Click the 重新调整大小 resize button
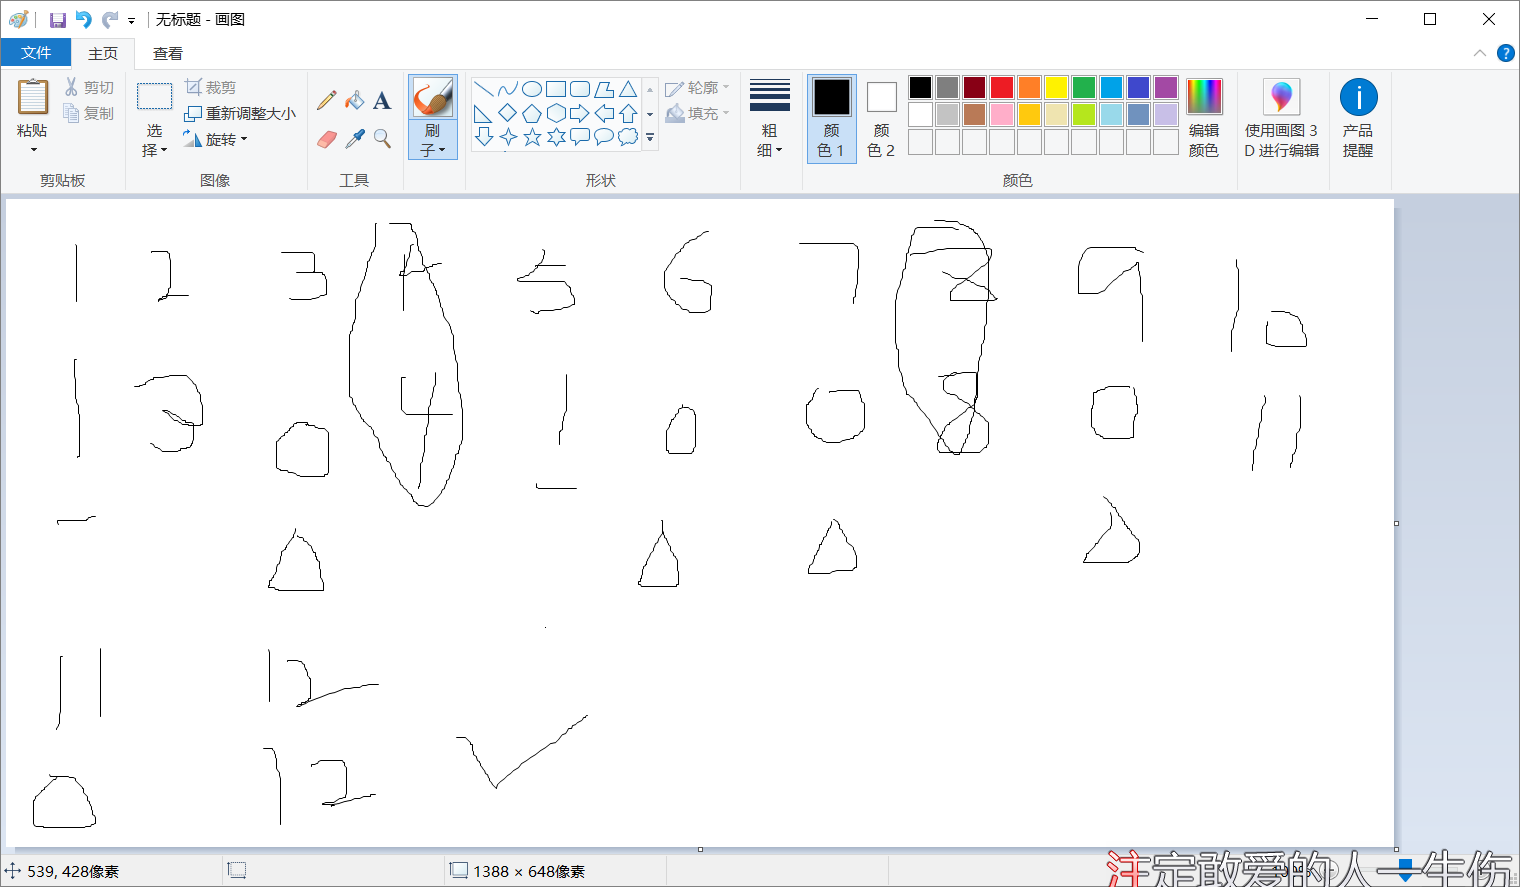Image resolution: width=1520 pixels, height=887 pixels. (x=240, y=113)
